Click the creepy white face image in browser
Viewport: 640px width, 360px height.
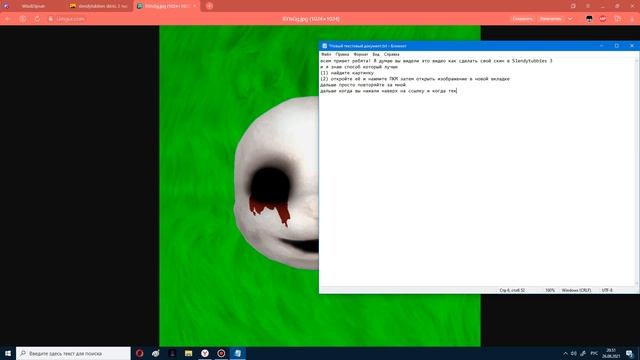pyautogui.click(x=276, y=183)
